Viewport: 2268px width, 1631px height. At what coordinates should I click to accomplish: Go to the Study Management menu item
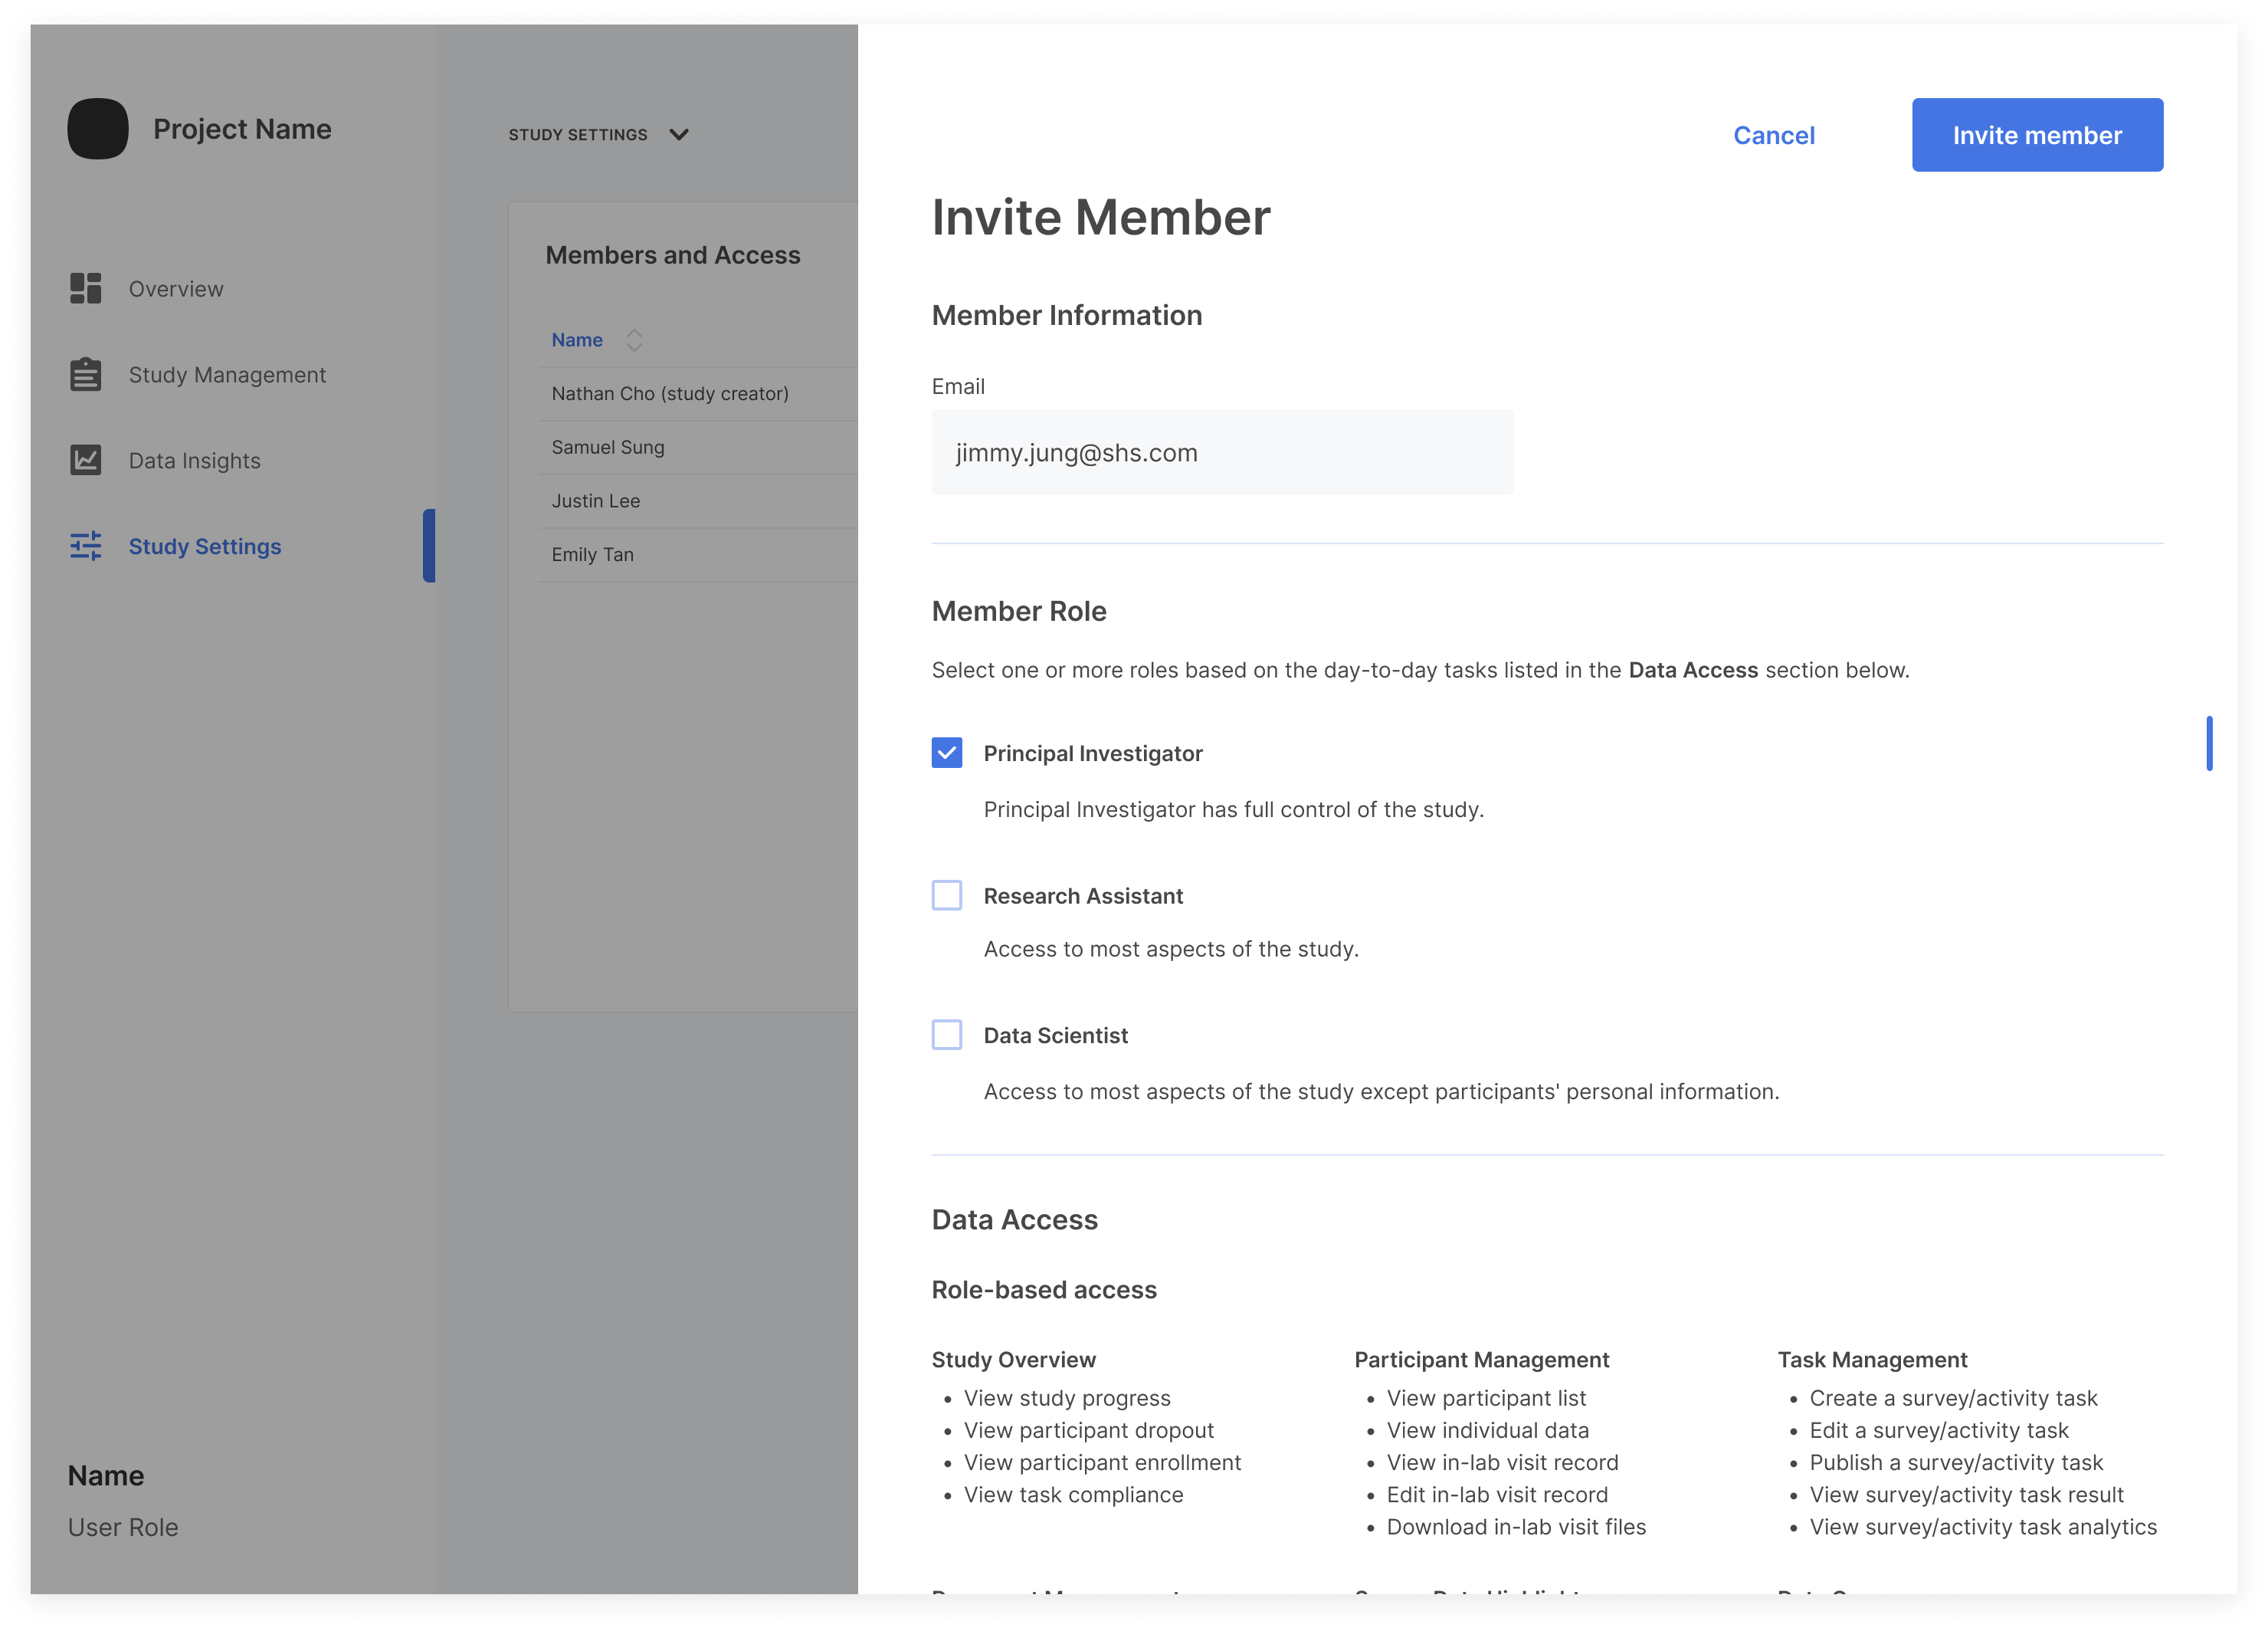tap(227, 375)
